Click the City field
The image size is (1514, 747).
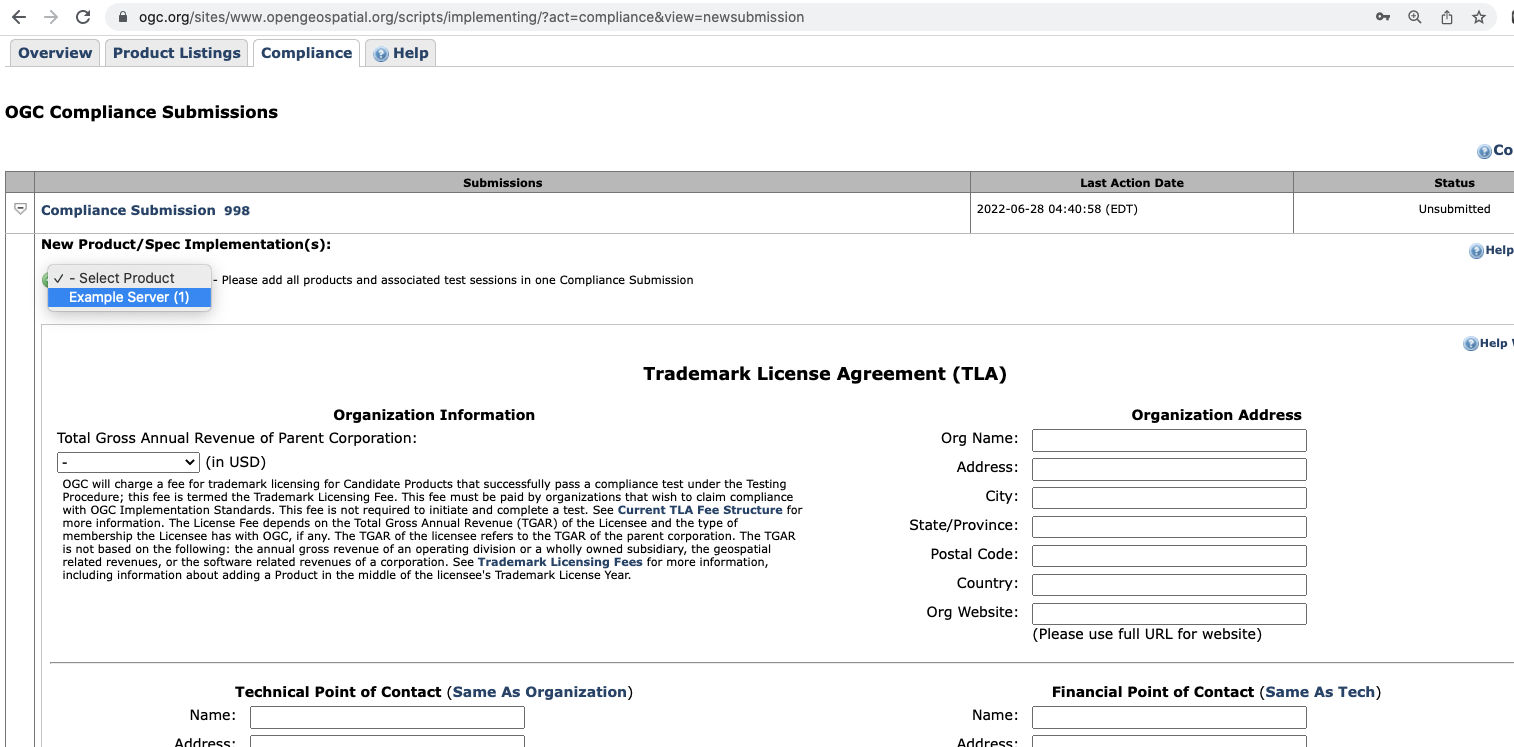1169,498
